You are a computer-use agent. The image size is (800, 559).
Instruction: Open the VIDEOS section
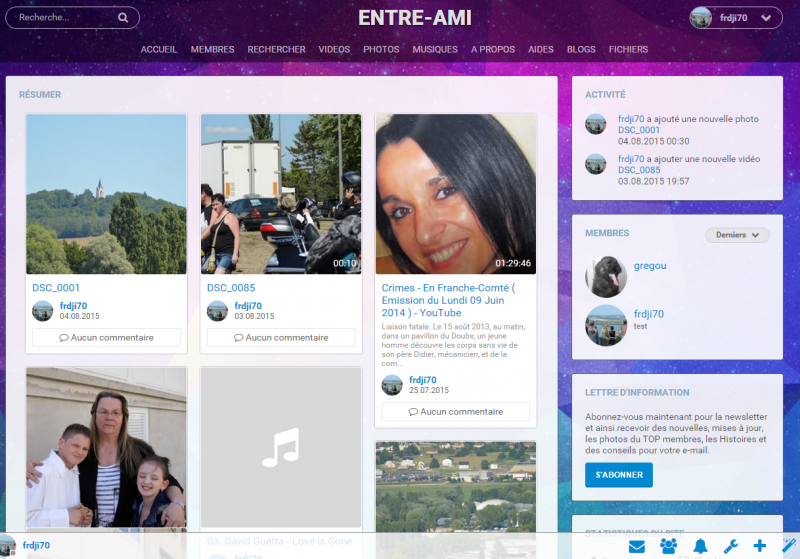coord(334,49)
